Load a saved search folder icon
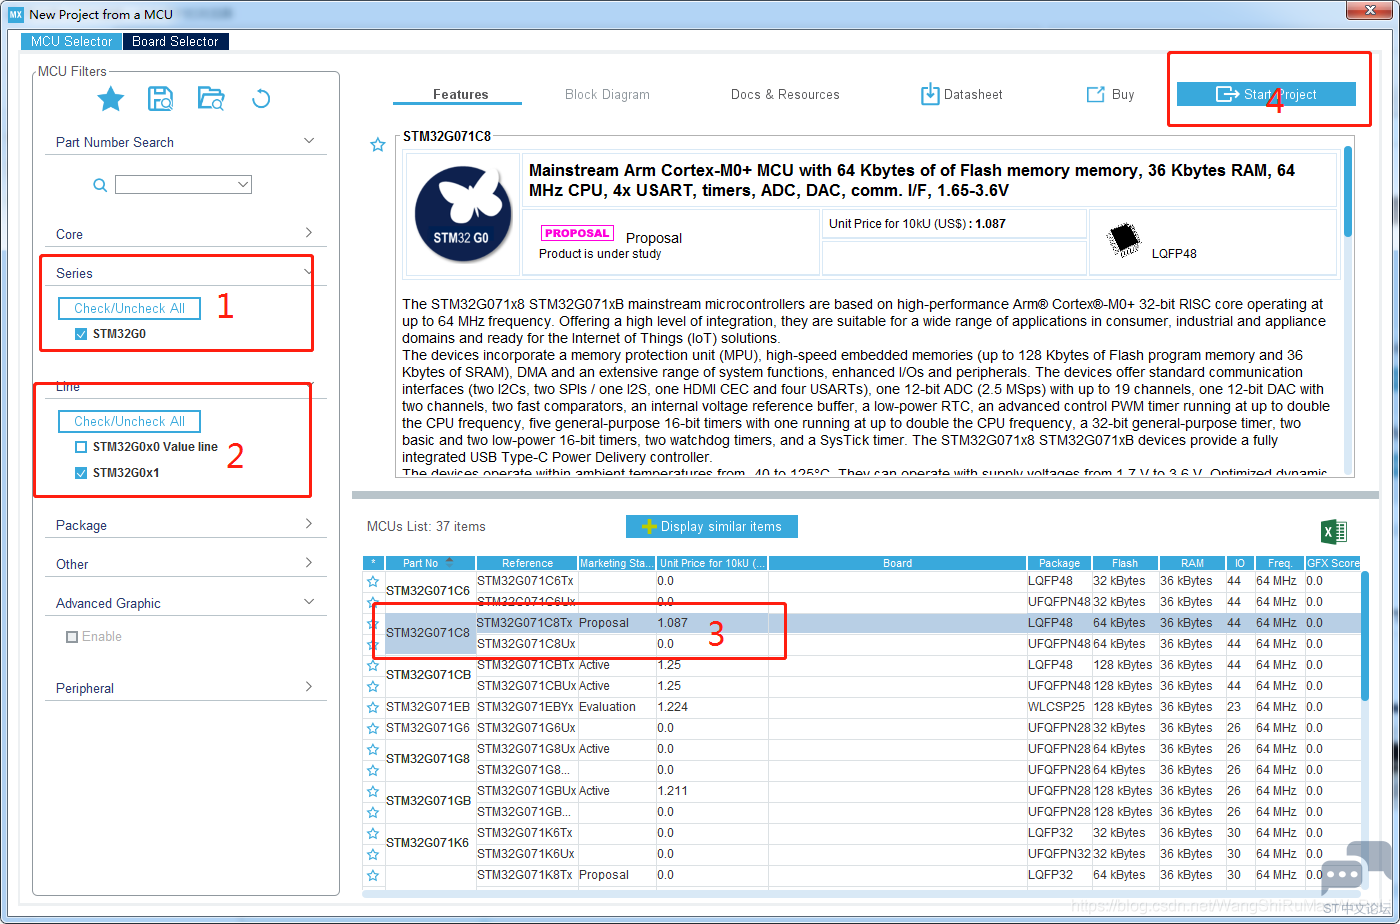This screenshot has height=924, width=1400. tap(211, 98)
